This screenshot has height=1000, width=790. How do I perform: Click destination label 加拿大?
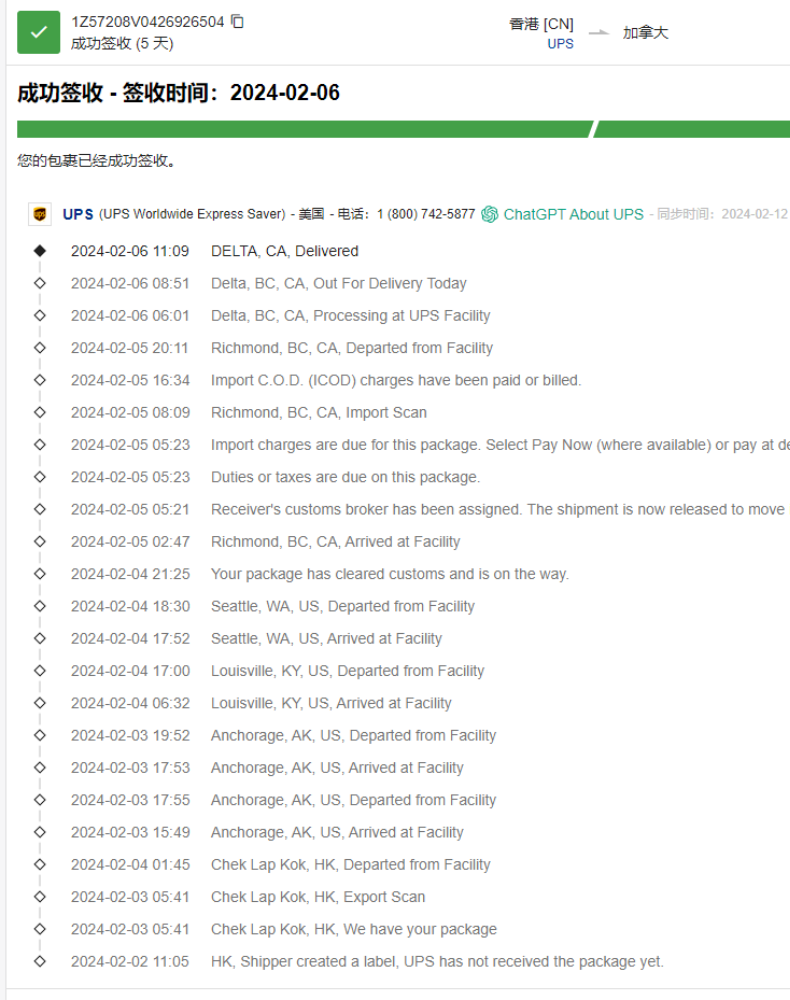[645, 33]
